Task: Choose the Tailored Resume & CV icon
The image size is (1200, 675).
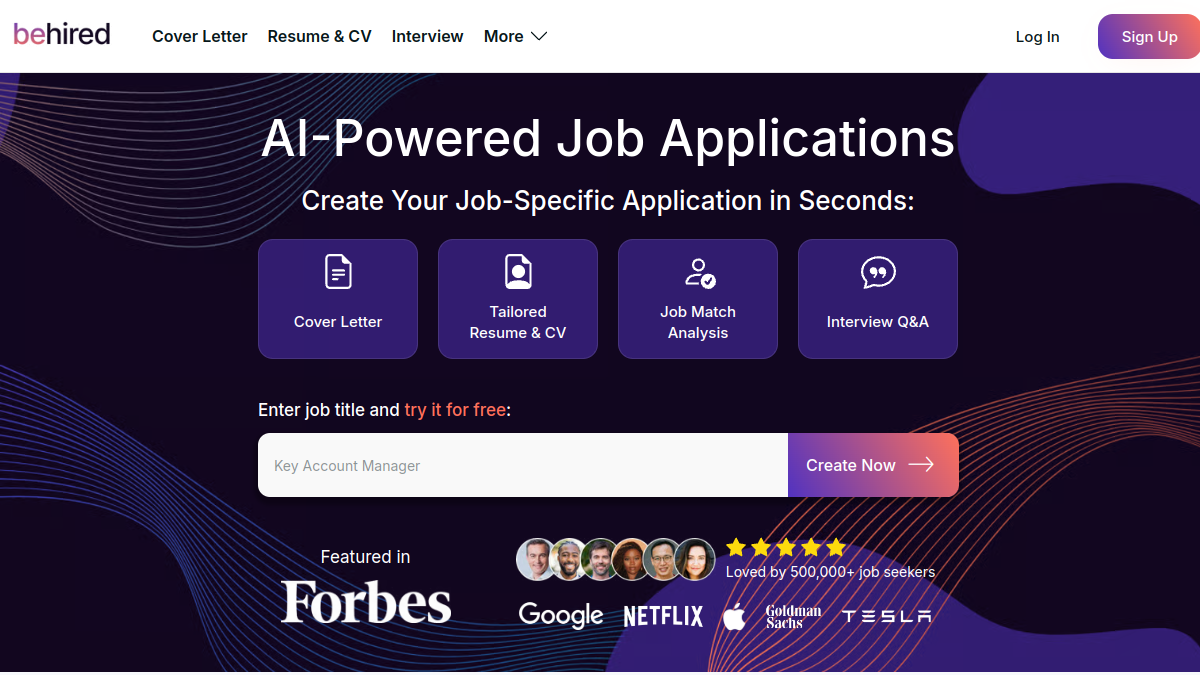Action: 518,272
